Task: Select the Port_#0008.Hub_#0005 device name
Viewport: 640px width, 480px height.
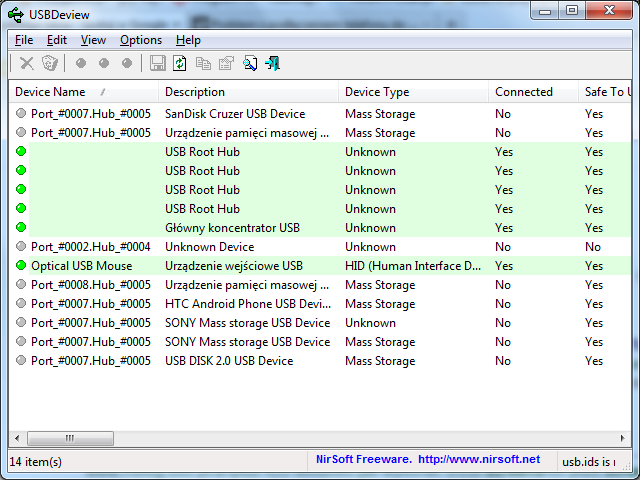Action: pyautogui.click(x=91, y=284)
